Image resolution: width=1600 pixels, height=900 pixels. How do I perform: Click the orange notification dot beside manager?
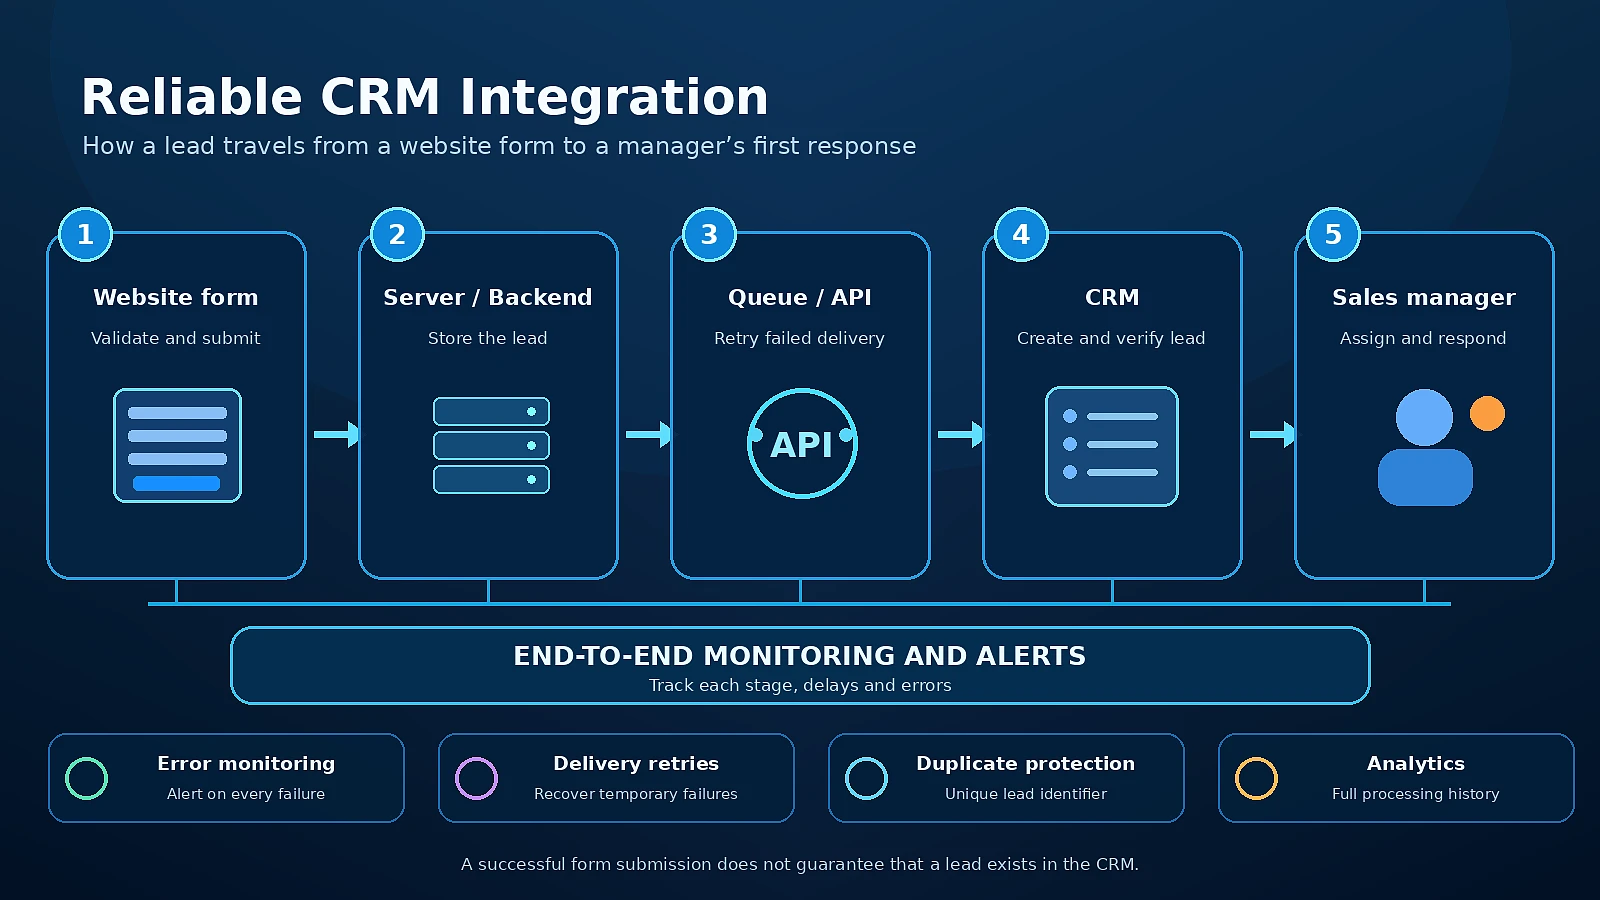tap(1487, 413)
